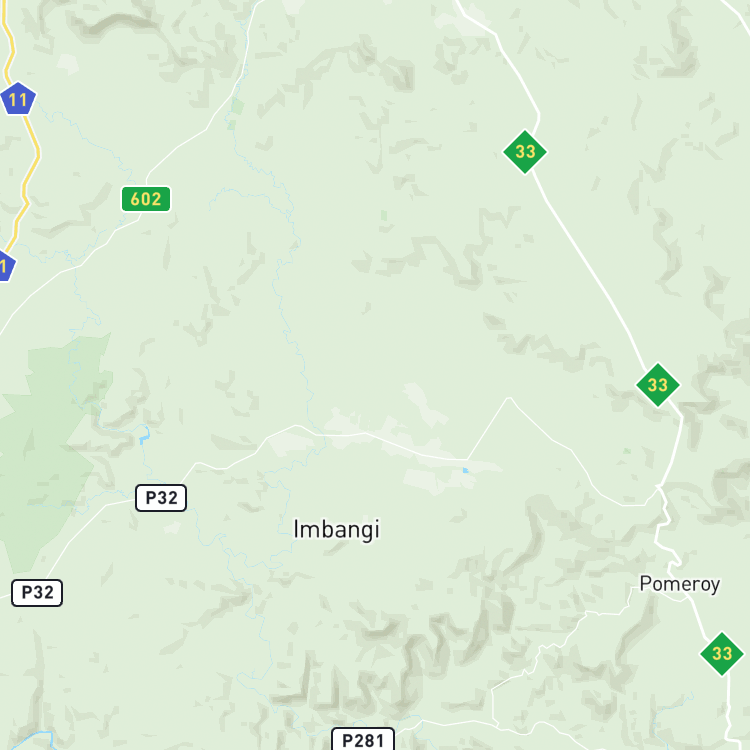
Task: Select the P32 shield beside the dark green reserve
Action: pyautogui.click(x=37, y=593)
